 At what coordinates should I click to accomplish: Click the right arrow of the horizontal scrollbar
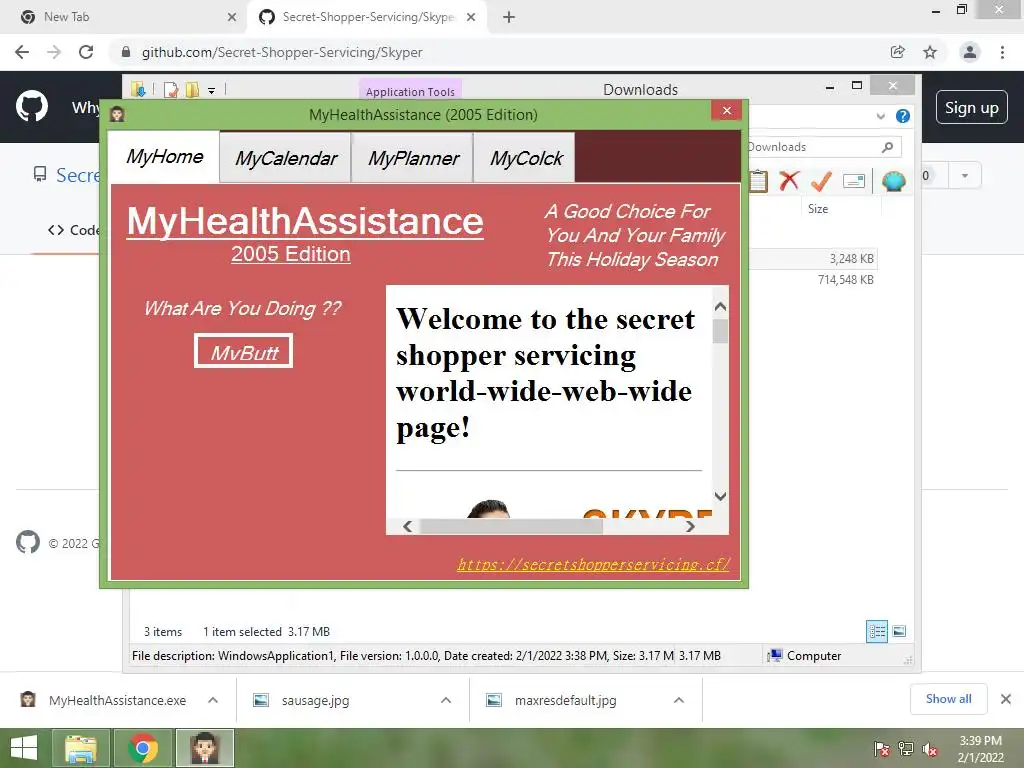(690, 526)
